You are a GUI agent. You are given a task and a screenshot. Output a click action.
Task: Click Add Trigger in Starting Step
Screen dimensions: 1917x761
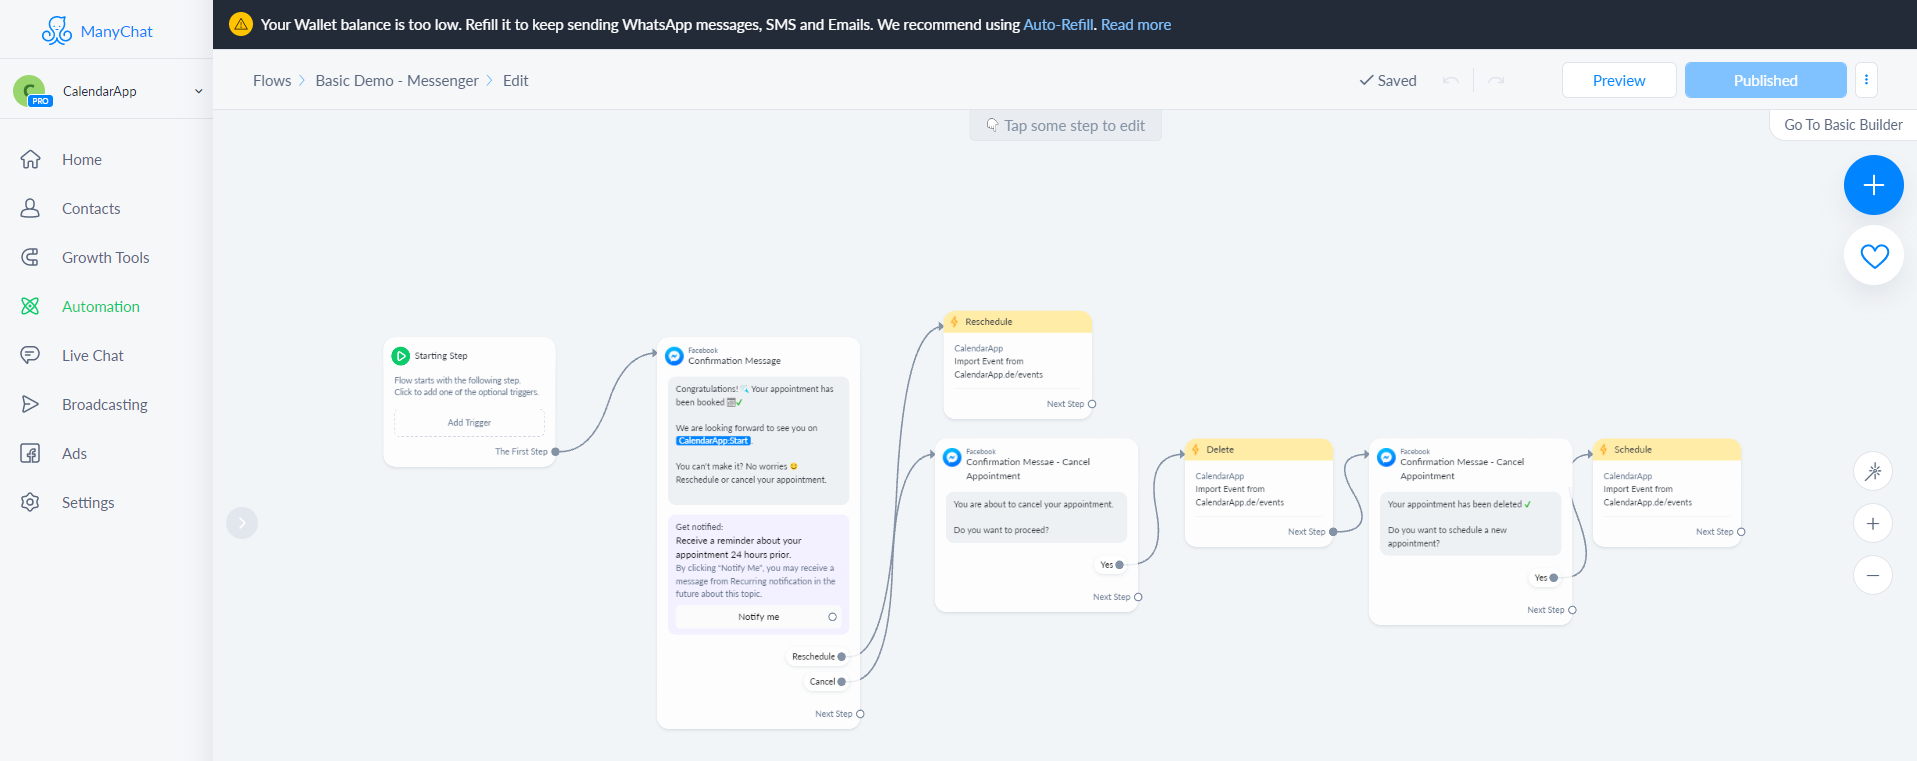[469, 422]
